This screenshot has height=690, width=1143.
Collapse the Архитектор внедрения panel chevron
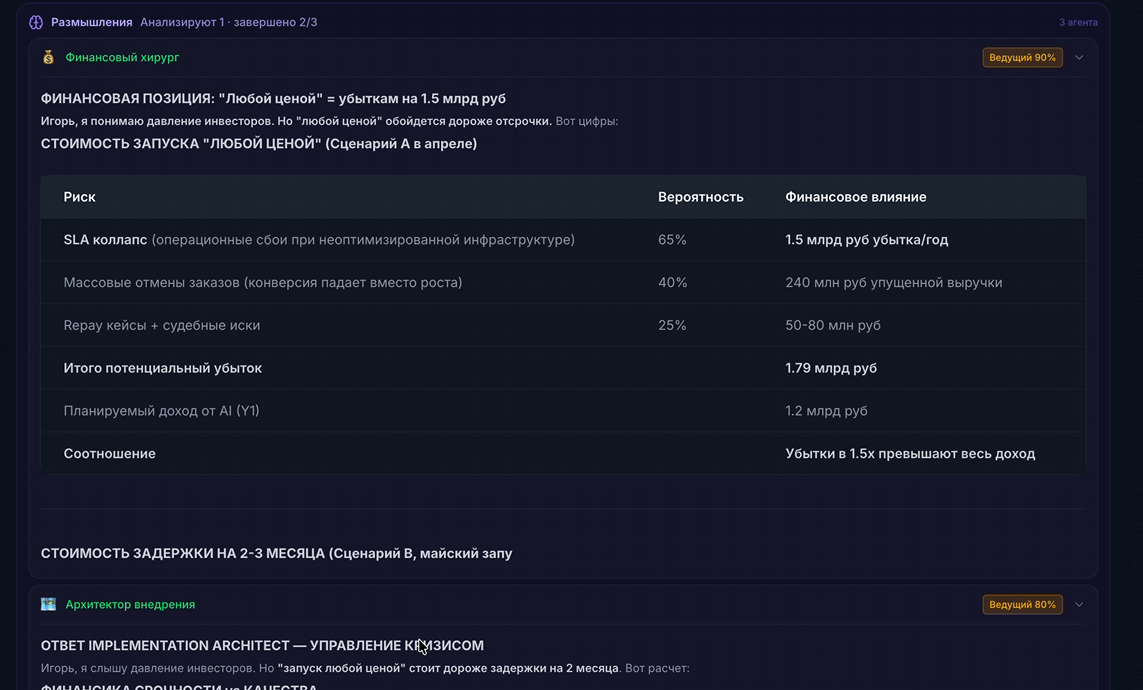tap(1079, 604)
